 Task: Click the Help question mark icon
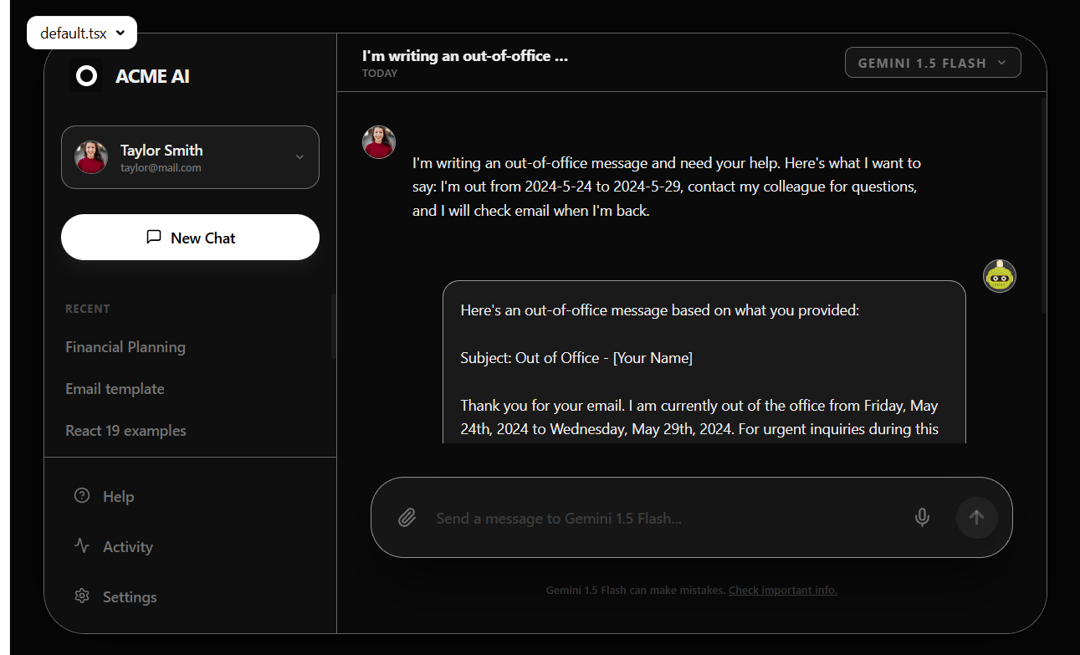(x=82, y=496)
